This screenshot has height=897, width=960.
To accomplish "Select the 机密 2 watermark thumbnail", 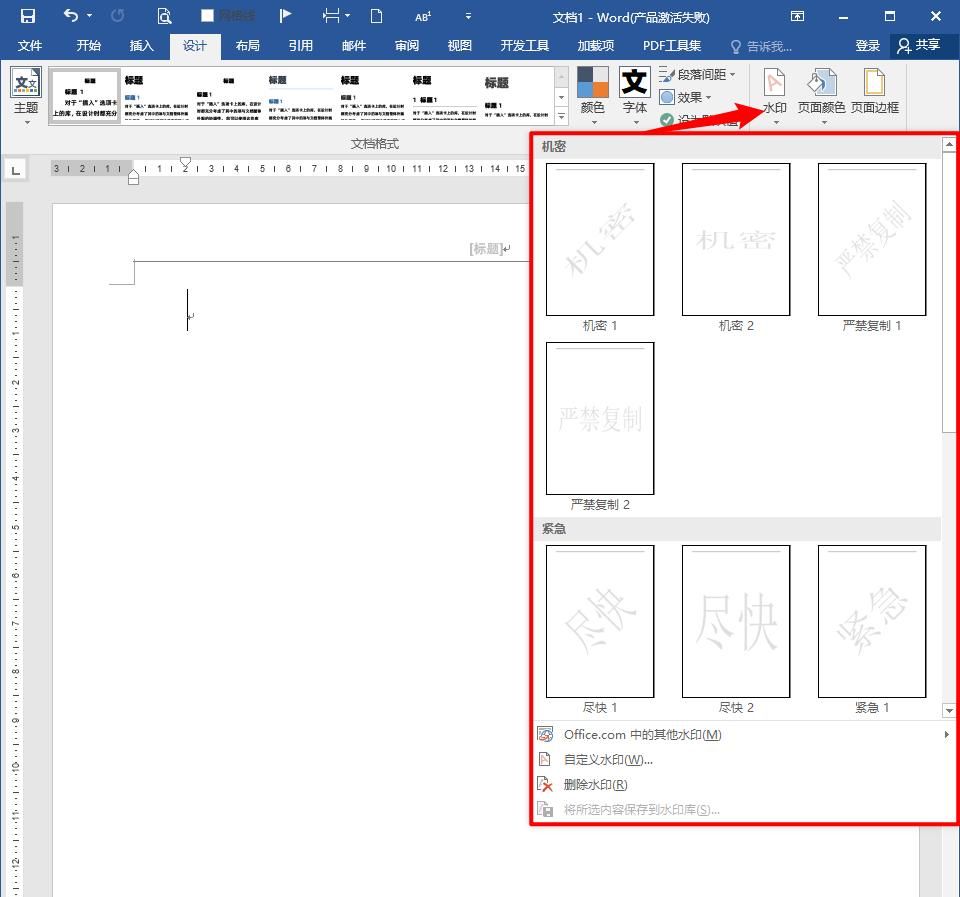I will coord(736,239).
